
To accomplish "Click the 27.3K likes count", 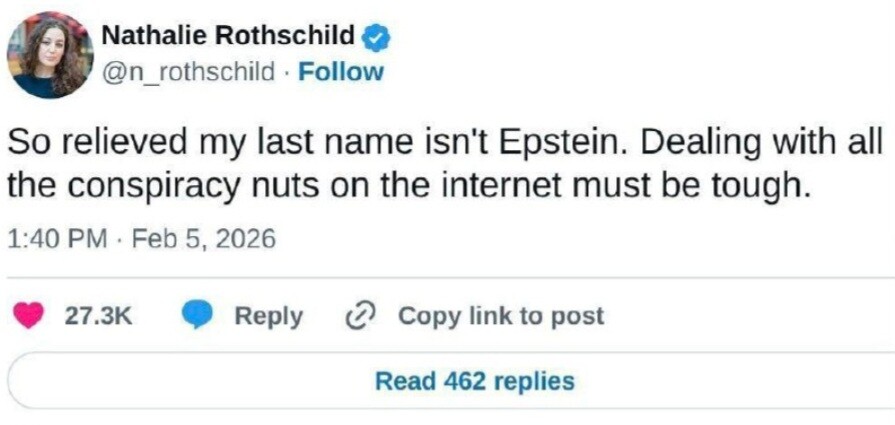I will pos(99,316).
